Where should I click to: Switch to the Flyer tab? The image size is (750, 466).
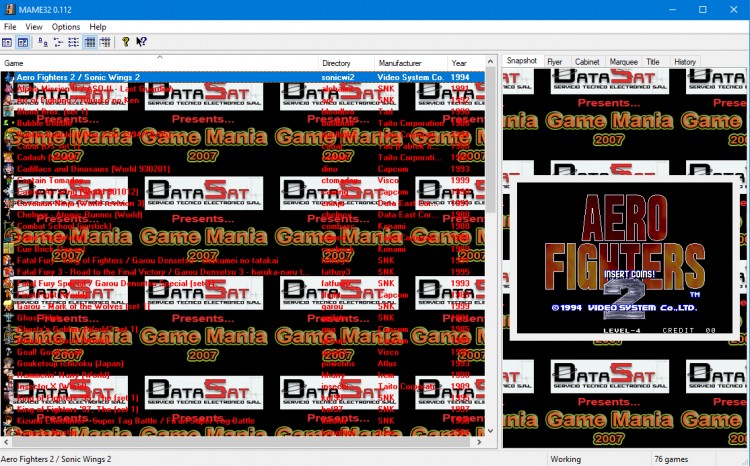555,62
